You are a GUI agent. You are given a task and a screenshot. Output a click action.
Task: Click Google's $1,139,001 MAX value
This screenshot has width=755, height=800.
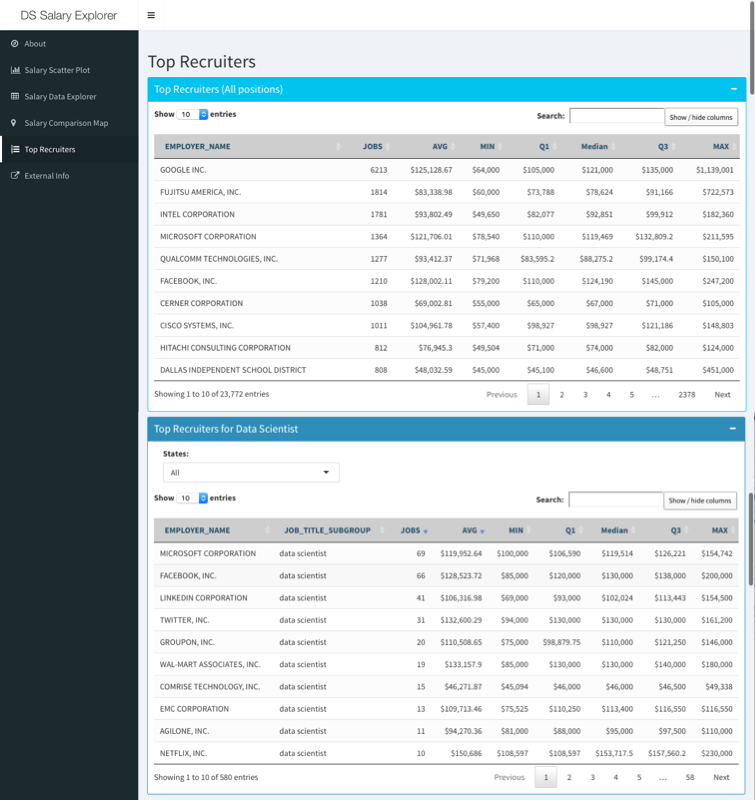pyautogui.click(x=715, y=170)
